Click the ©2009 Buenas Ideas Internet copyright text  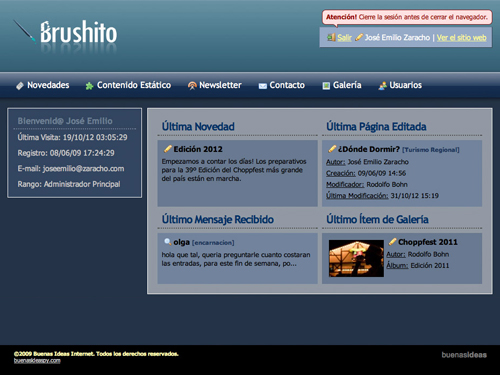(x=96, y=354)
